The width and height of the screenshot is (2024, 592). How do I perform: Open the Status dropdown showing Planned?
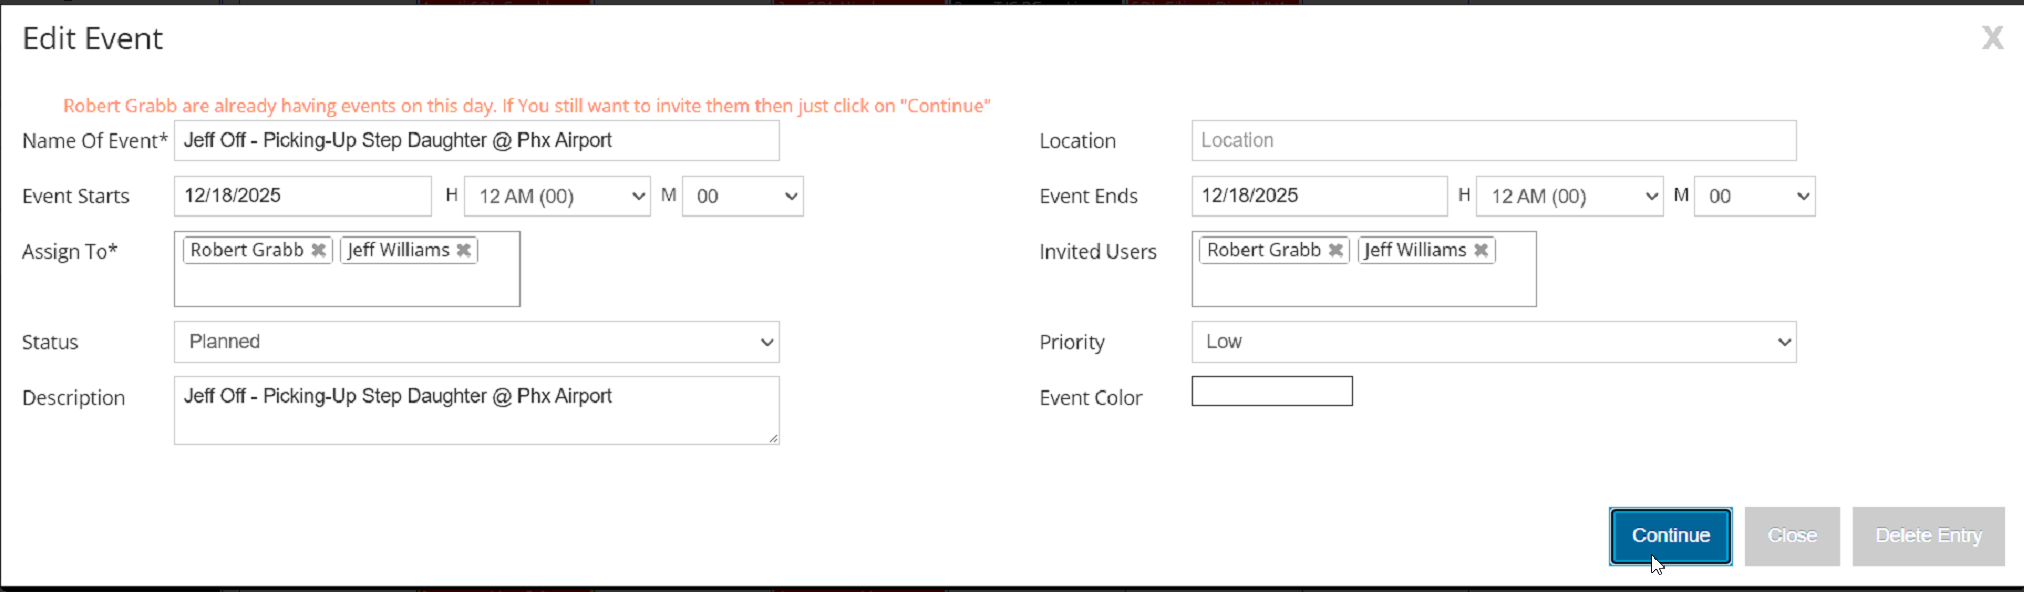[476, 342]
